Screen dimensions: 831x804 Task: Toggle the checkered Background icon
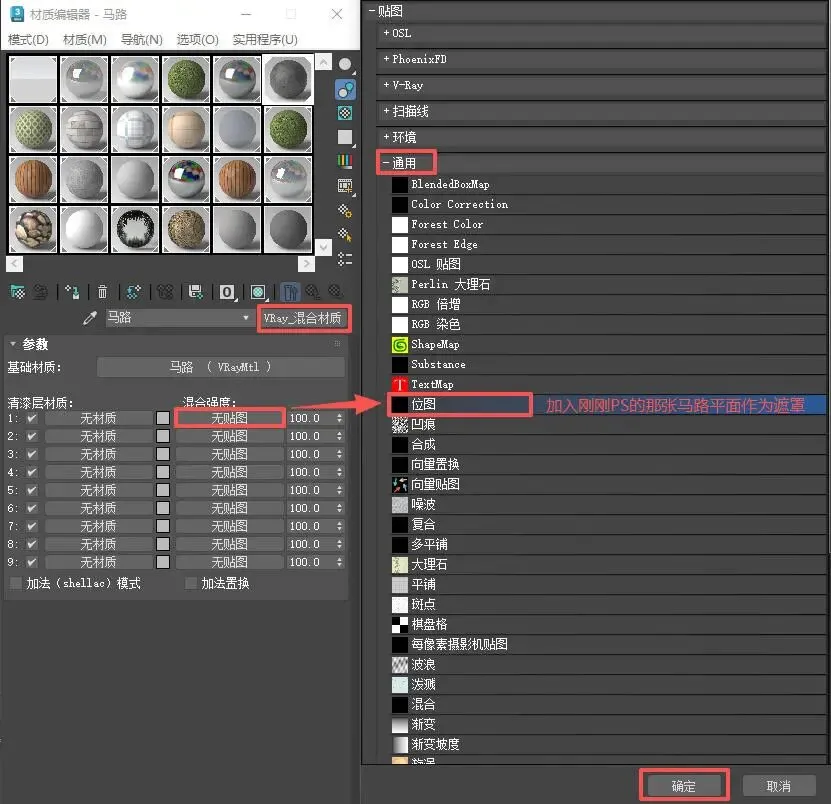(345, 113)
